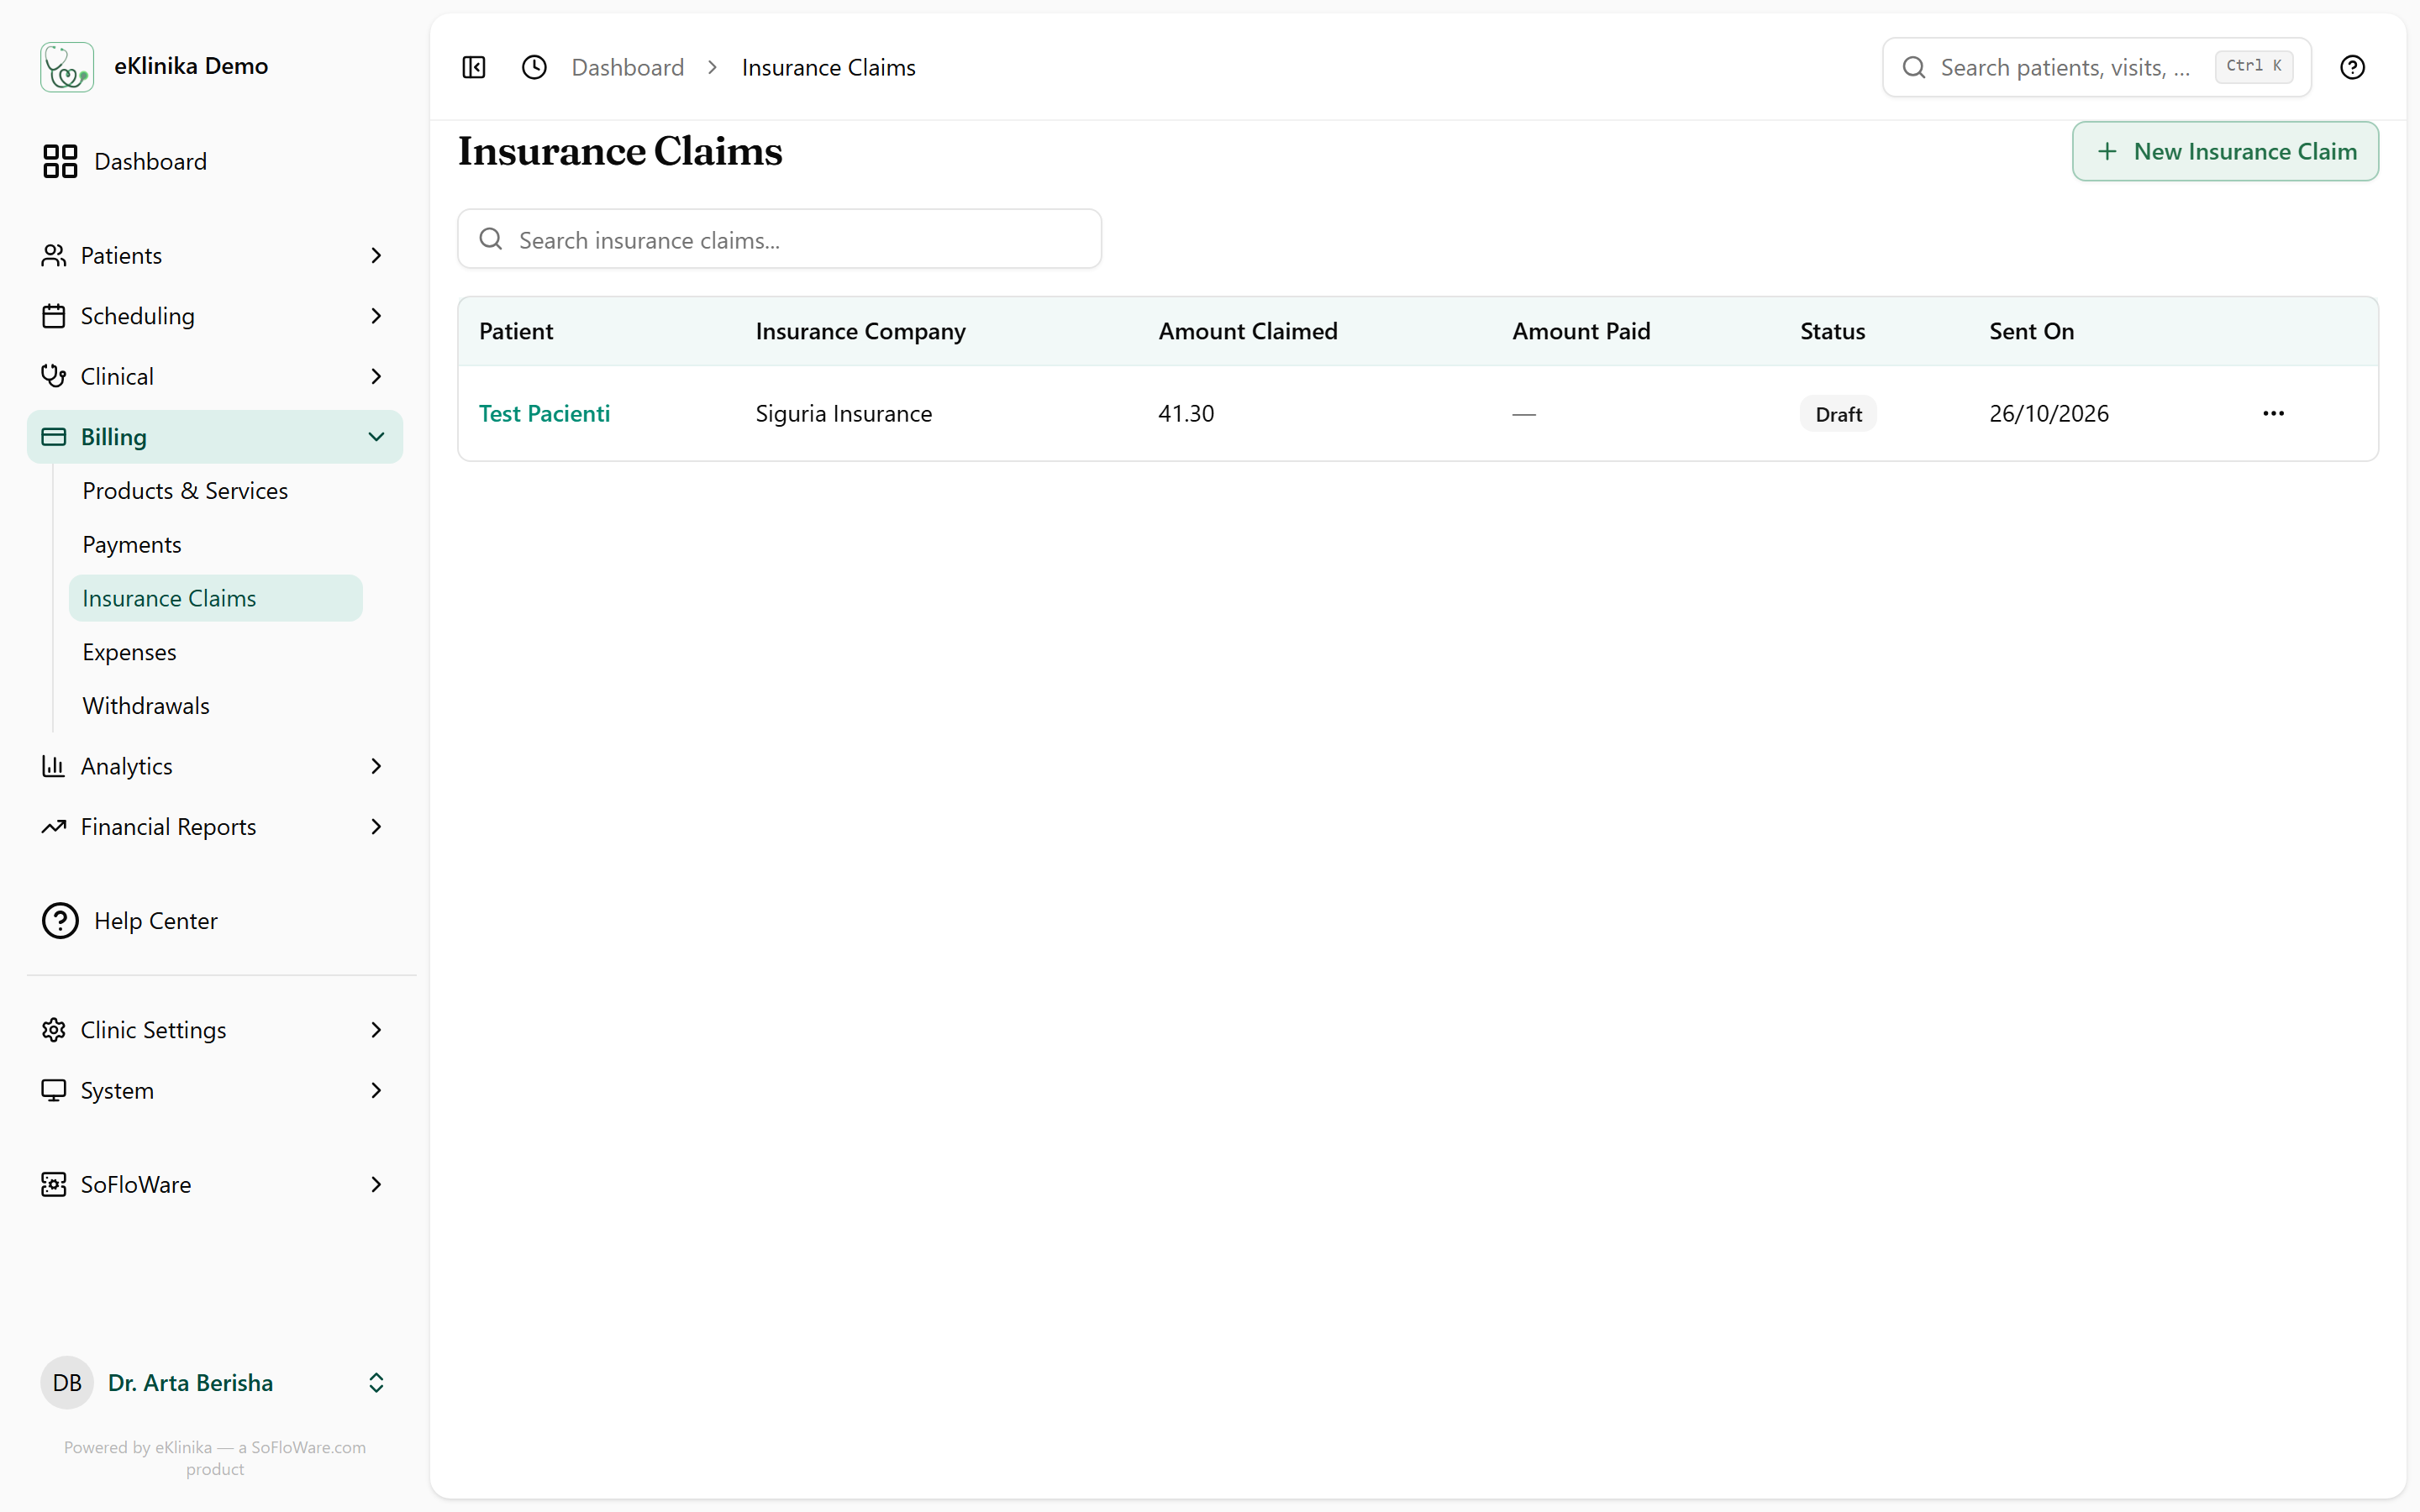Viewport: 2420px width, 1512px height.
Task: Open the help question mark icon in header
Action: tap(2352, 67)
